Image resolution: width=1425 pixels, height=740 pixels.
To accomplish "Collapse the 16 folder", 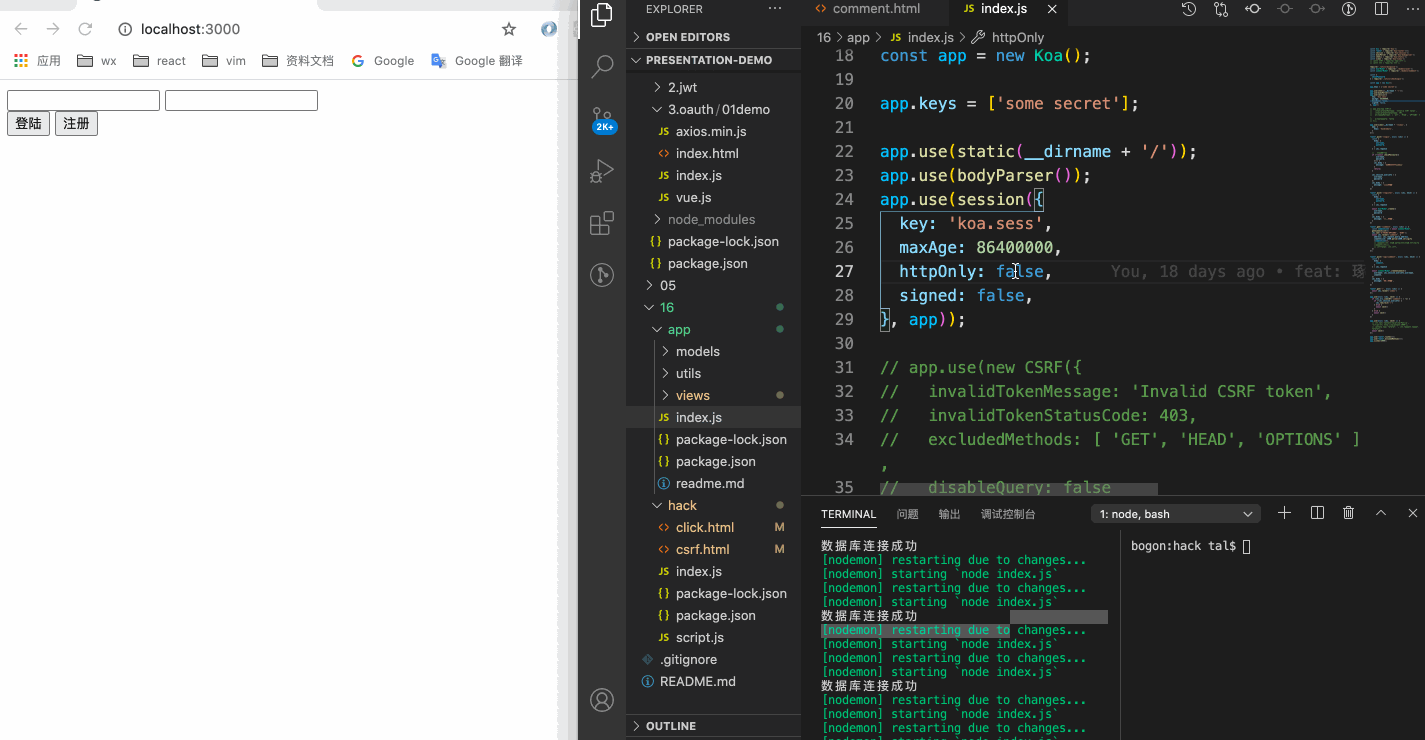I will click(714, 307).
